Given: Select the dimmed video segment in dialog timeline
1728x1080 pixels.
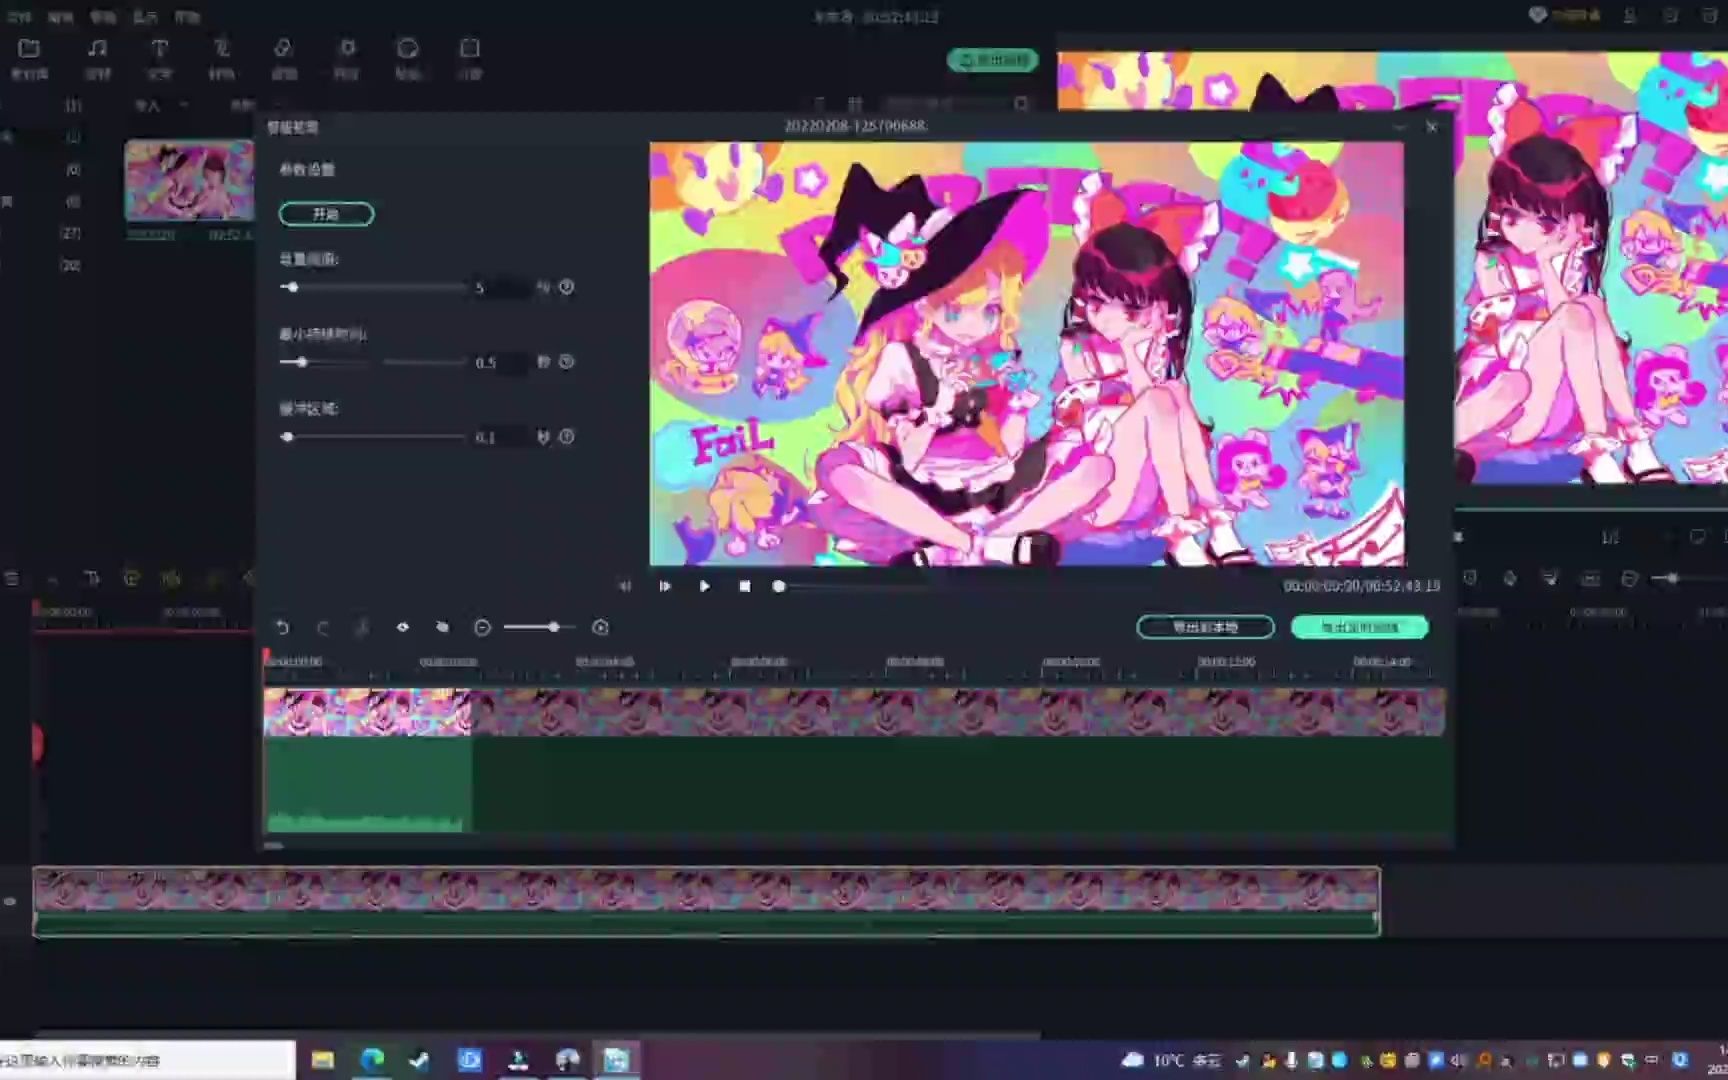Looking at the screenshot, I should pos(958,712).
